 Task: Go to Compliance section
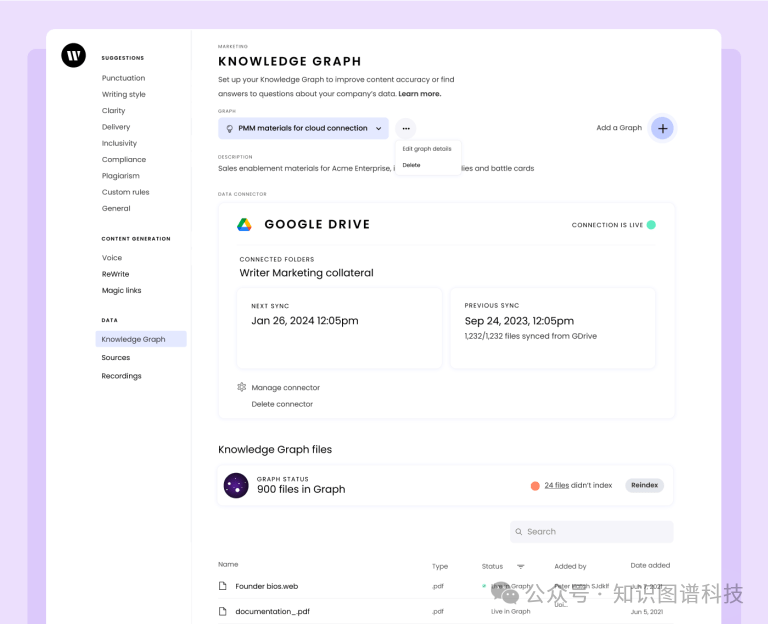coord(123,159)
